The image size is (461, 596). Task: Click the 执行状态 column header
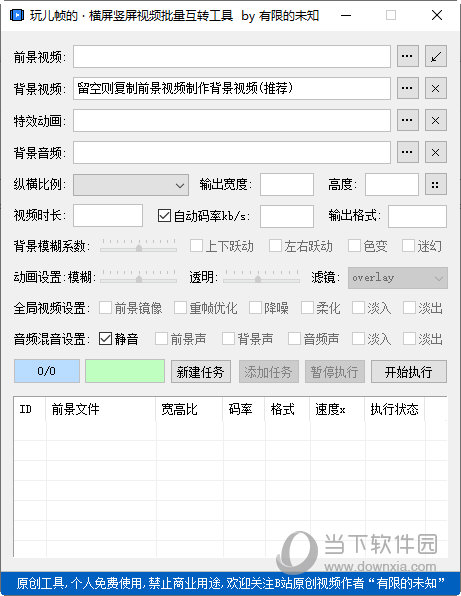[395, 409]
